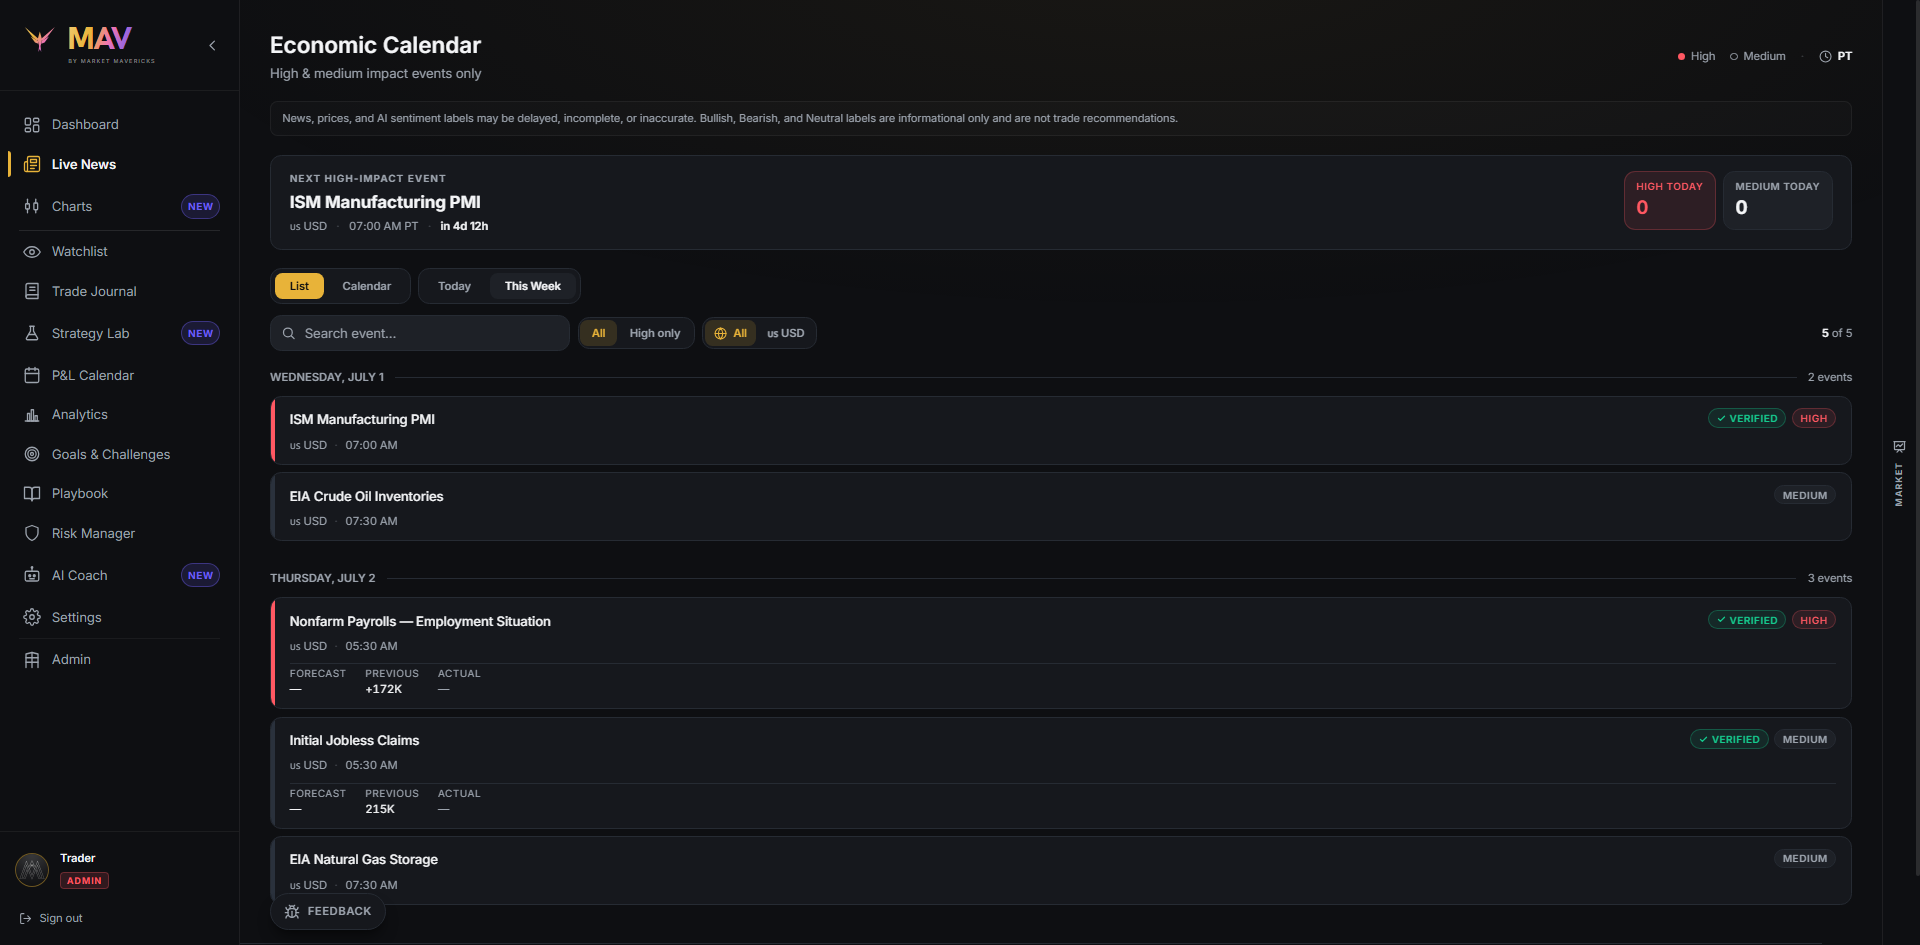This screenshot has width=1920, height=945.
Task: Click the Feedback button
Action: (x=328, y=912)
